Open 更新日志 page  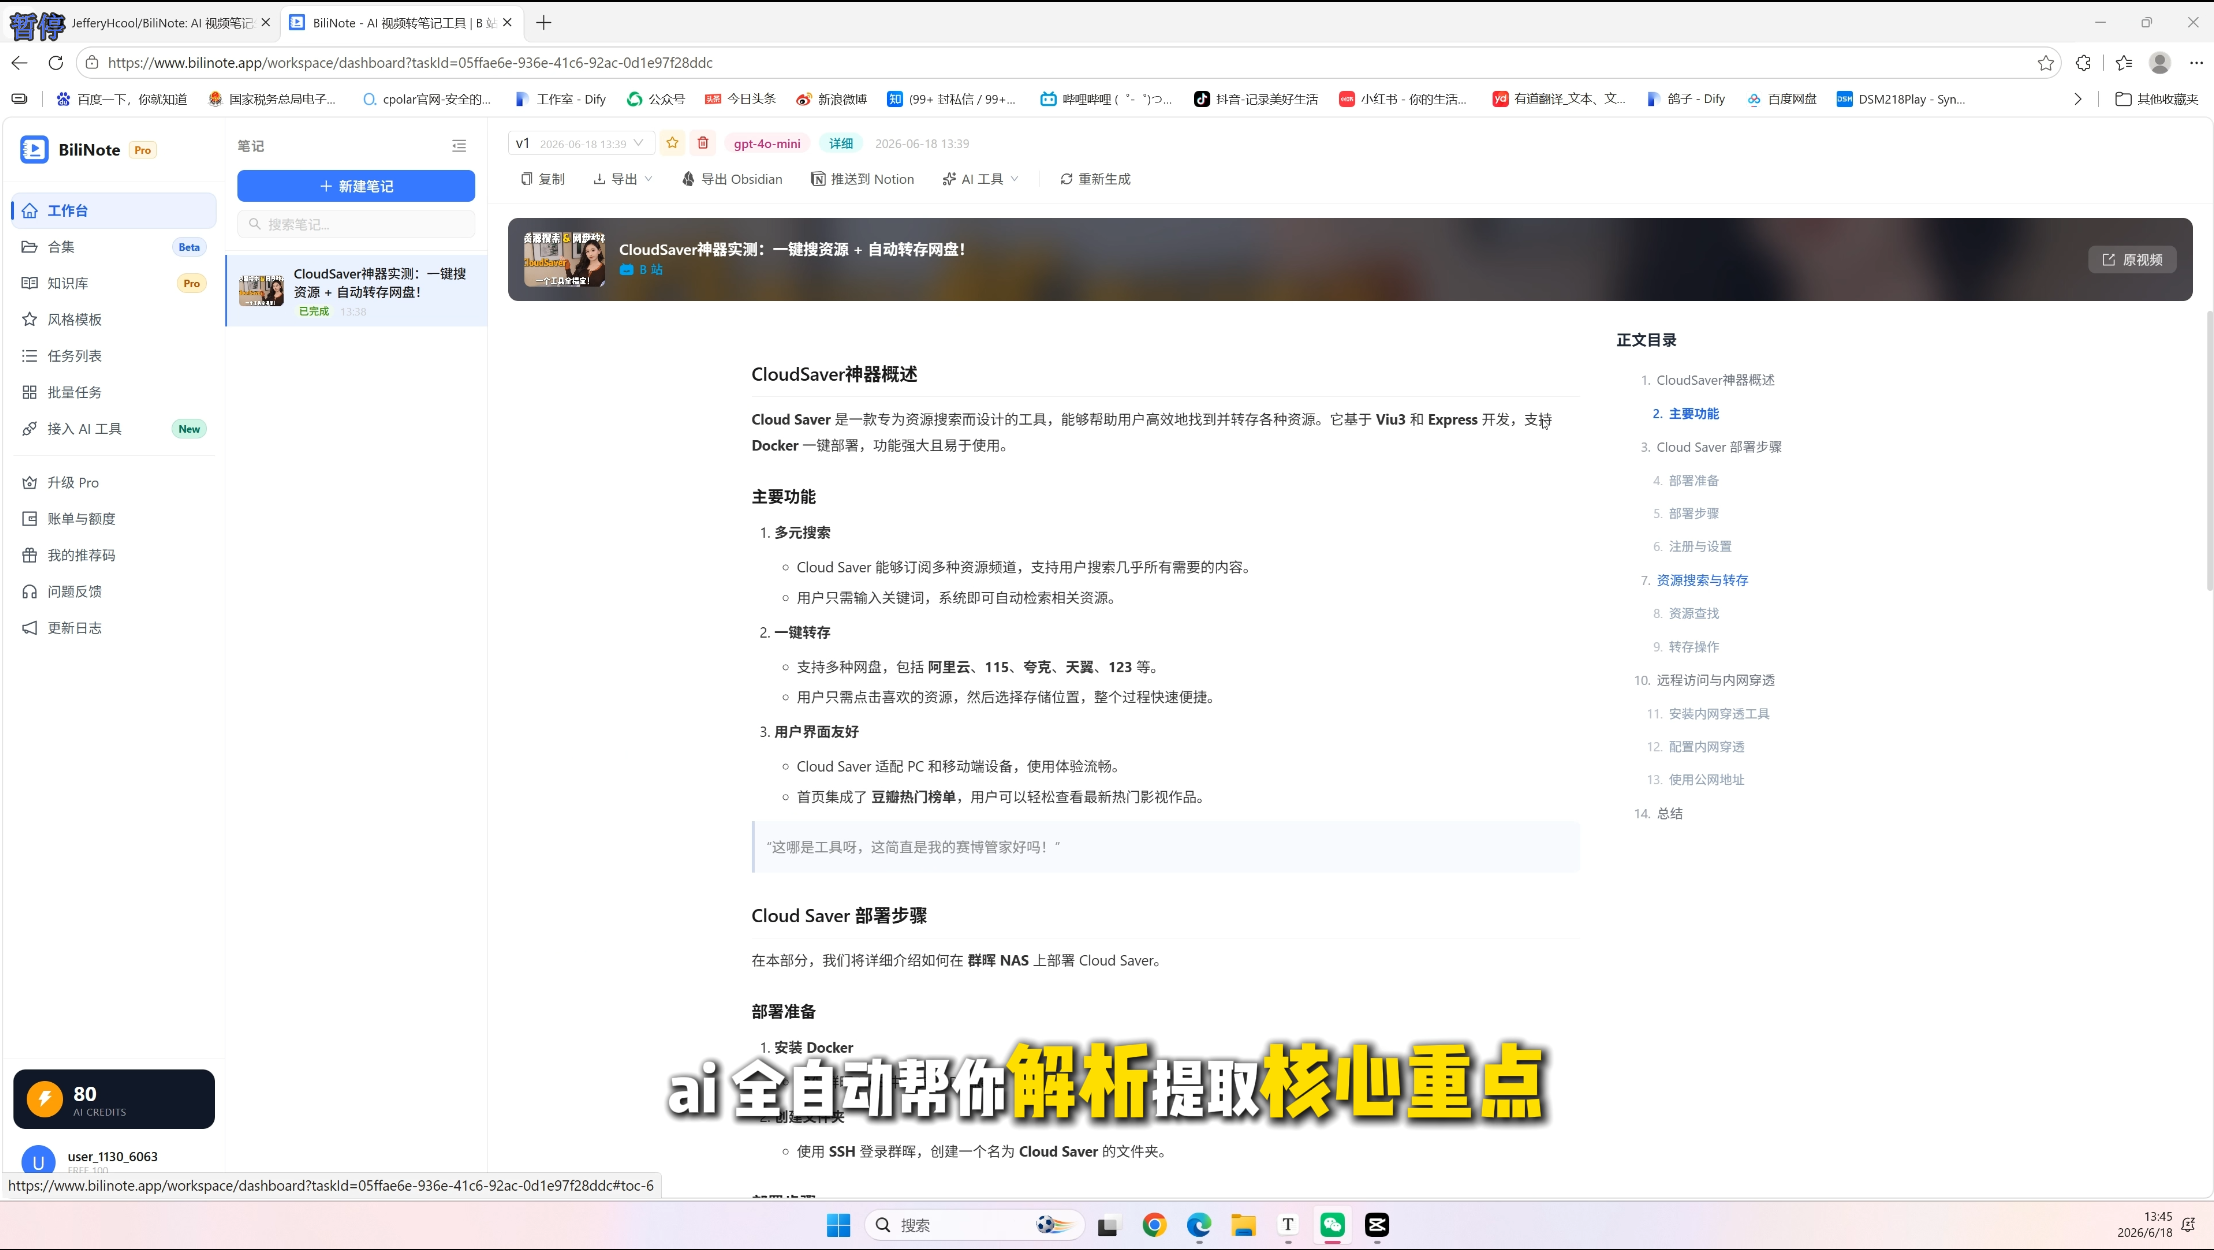pos(114,628)
